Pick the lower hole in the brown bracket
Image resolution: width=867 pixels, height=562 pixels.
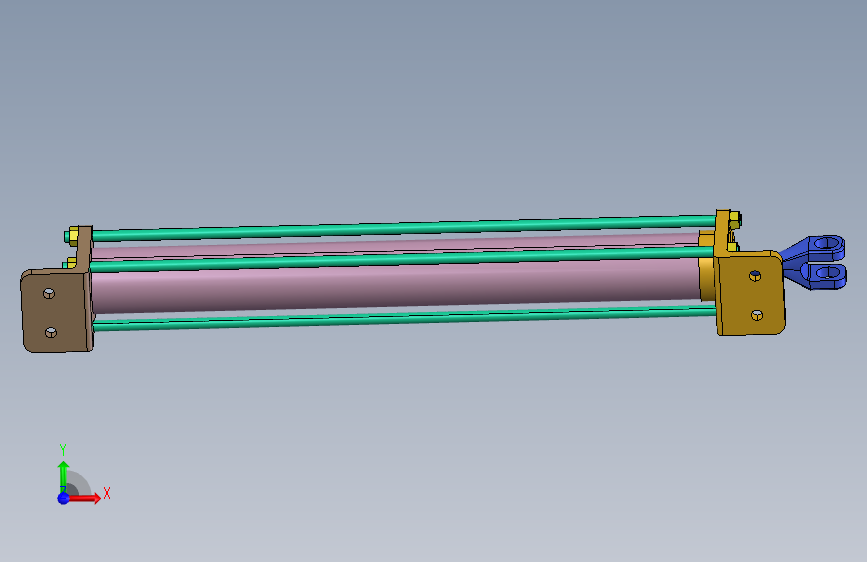click(x=51, y=332)
